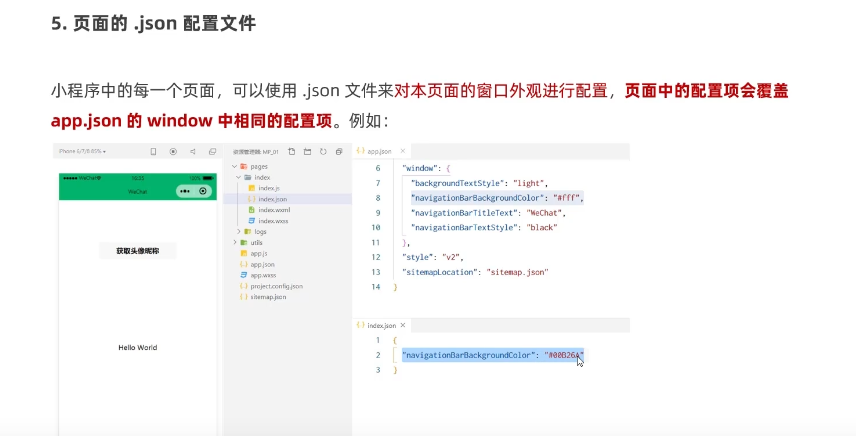Image resolution: width=856 pixels, height=436 pixels.
Task: Click the simulator phone device icon
Action: [153, 152]
